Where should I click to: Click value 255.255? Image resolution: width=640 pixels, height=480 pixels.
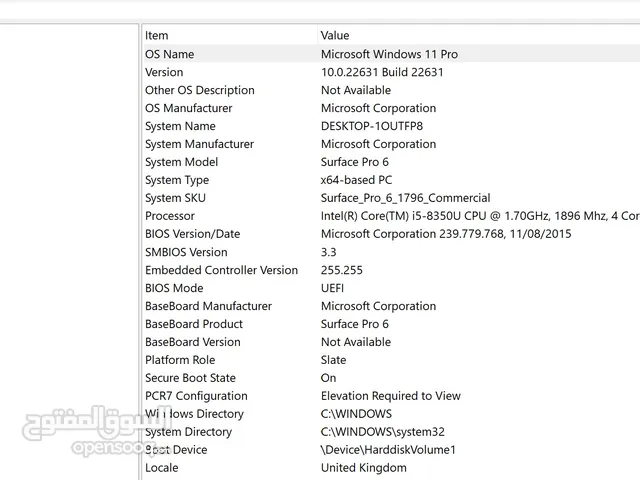342,270
